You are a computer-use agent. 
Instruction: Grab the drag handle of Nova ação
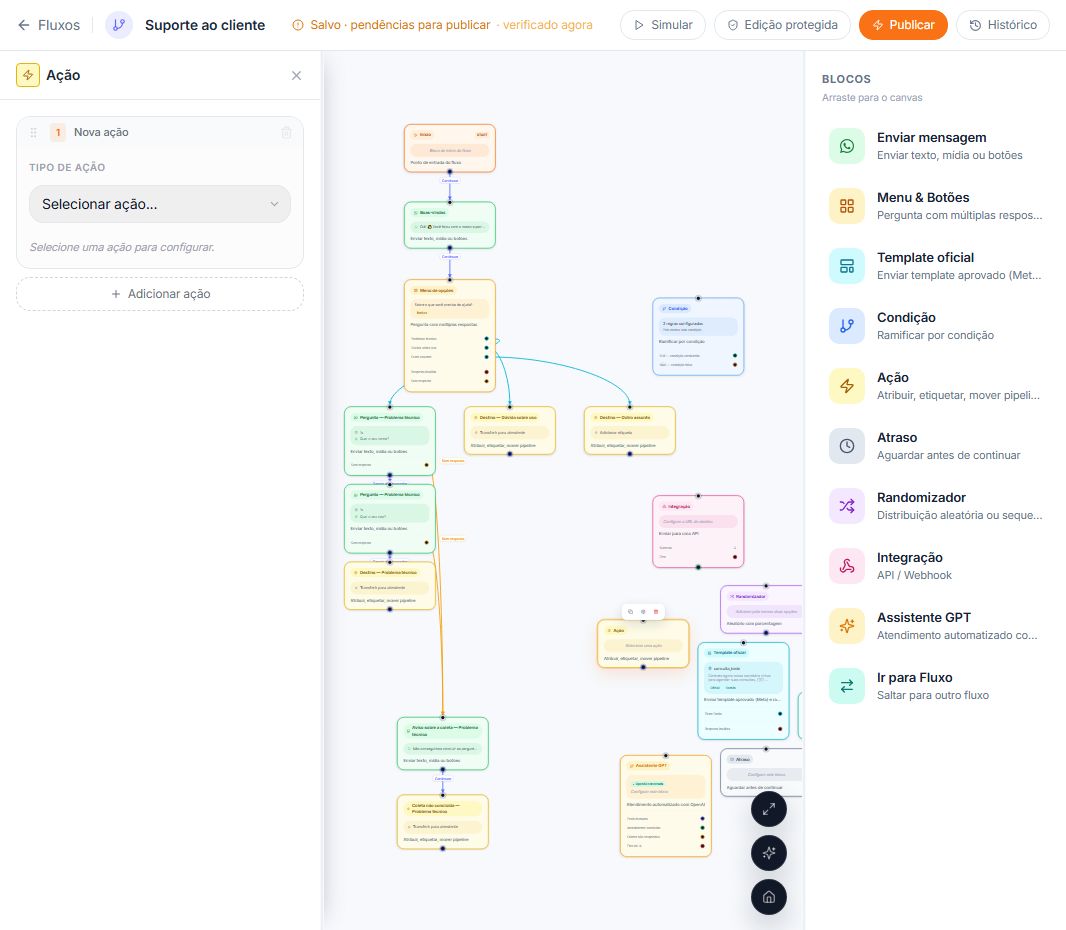tap(33, 133)
